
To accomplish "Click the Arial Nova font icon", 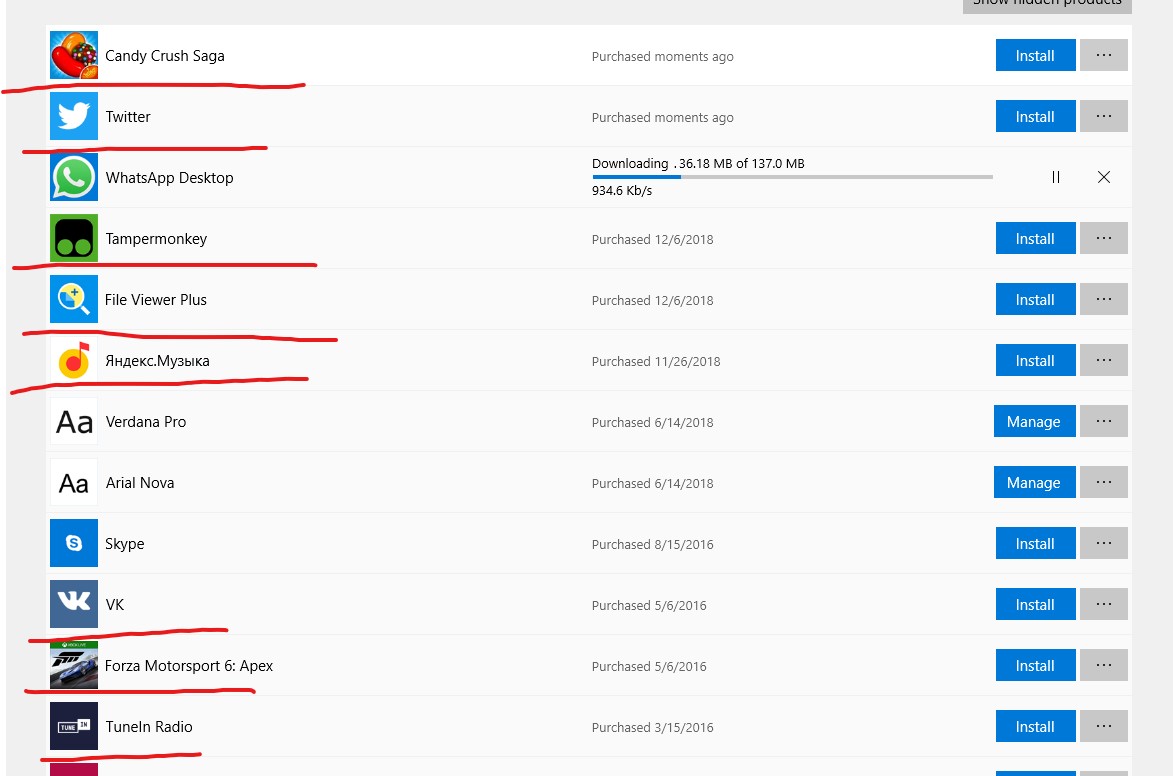I will 74,483.
